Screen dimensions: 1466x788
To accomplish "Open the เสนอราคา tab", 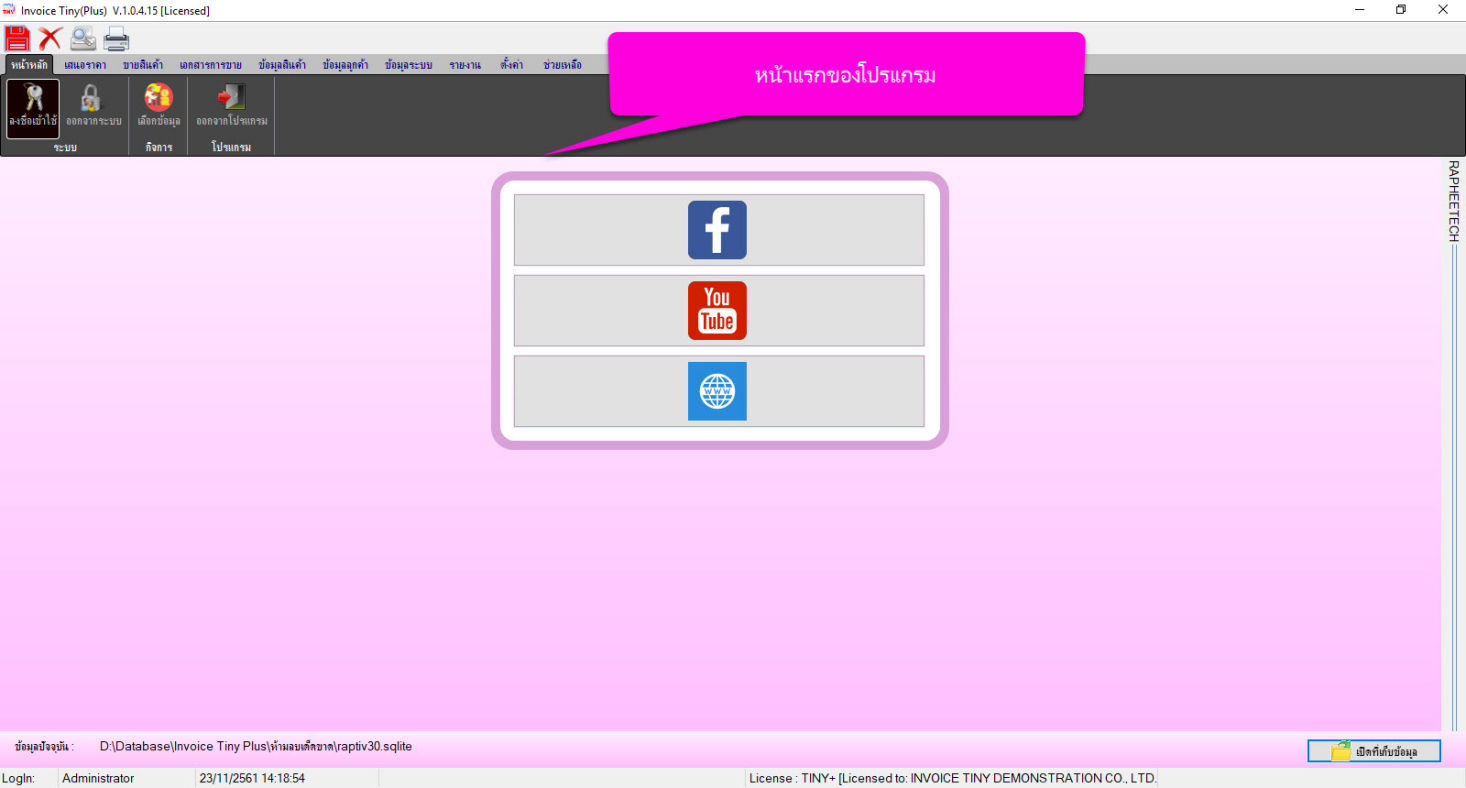I will coord(85,65).
